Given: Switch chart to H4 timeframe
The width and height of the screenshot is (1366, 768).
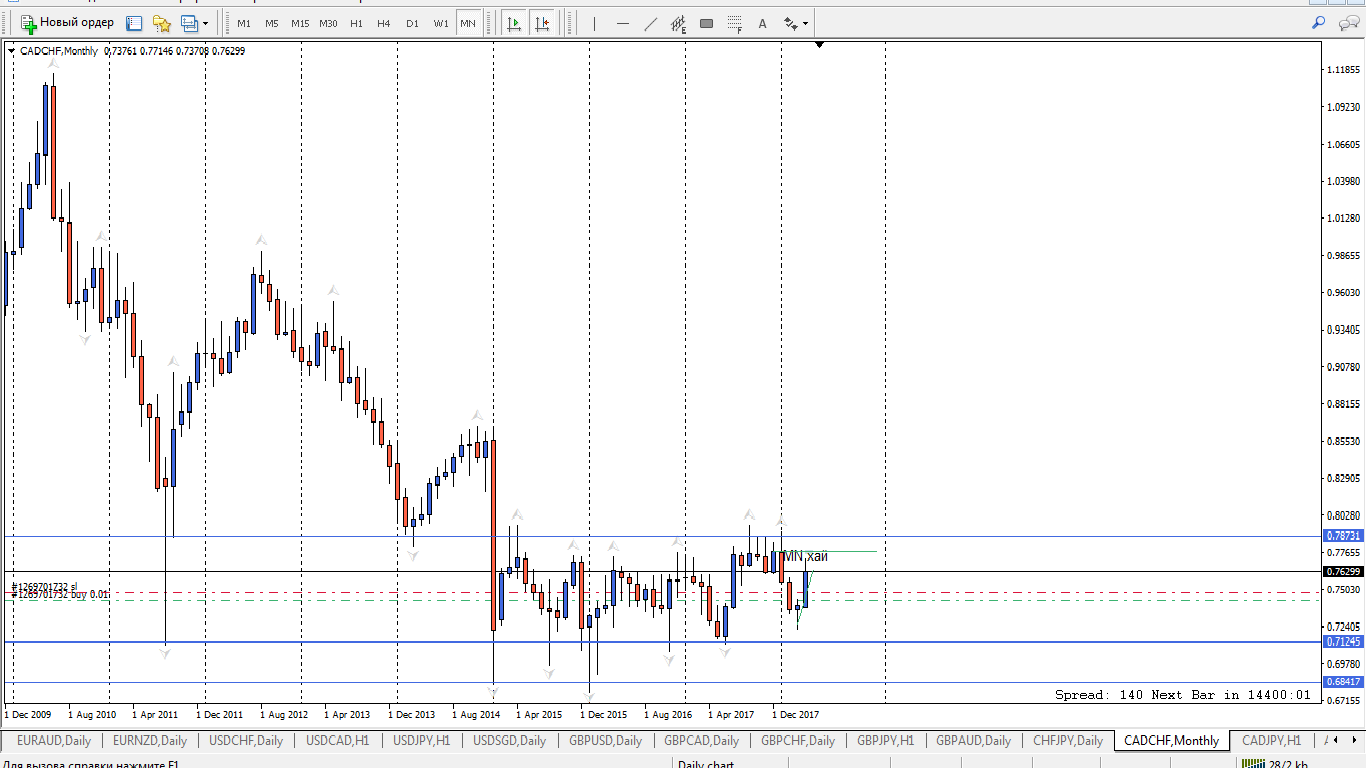Looking at the screenshot, I should point(384,23).
